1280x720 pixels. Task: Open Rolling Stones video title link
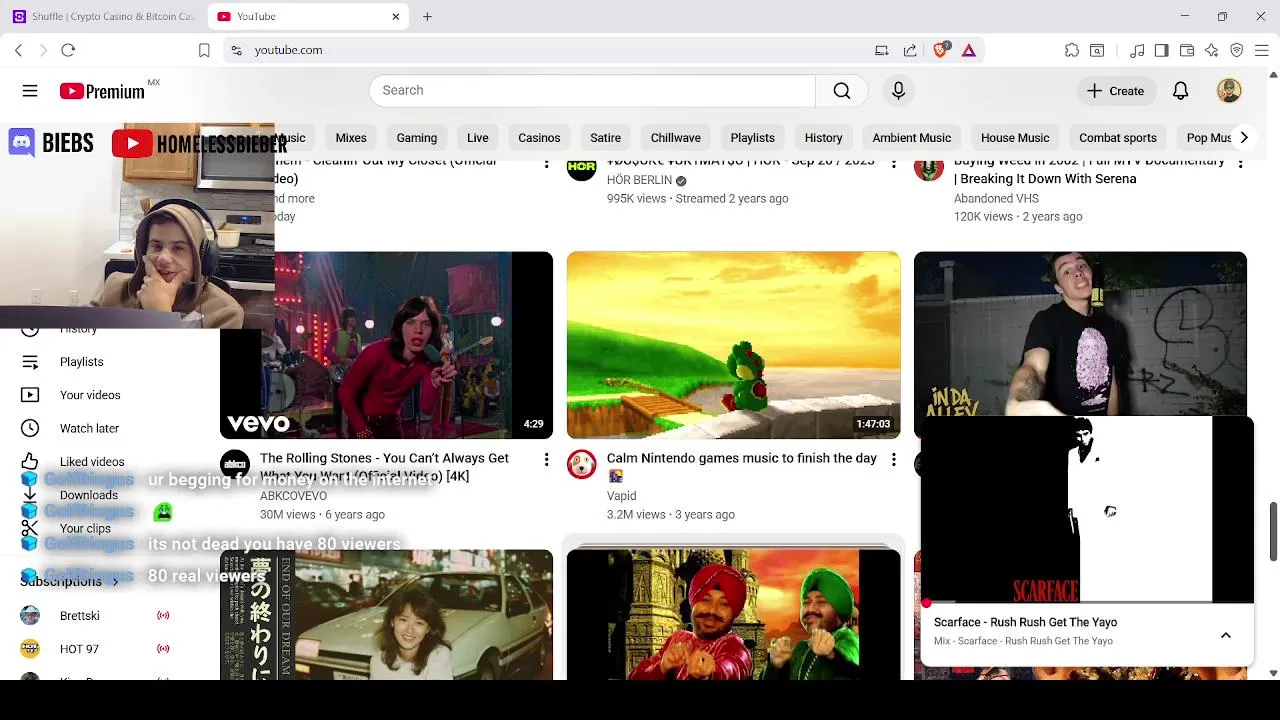click(x=384, y=467)
